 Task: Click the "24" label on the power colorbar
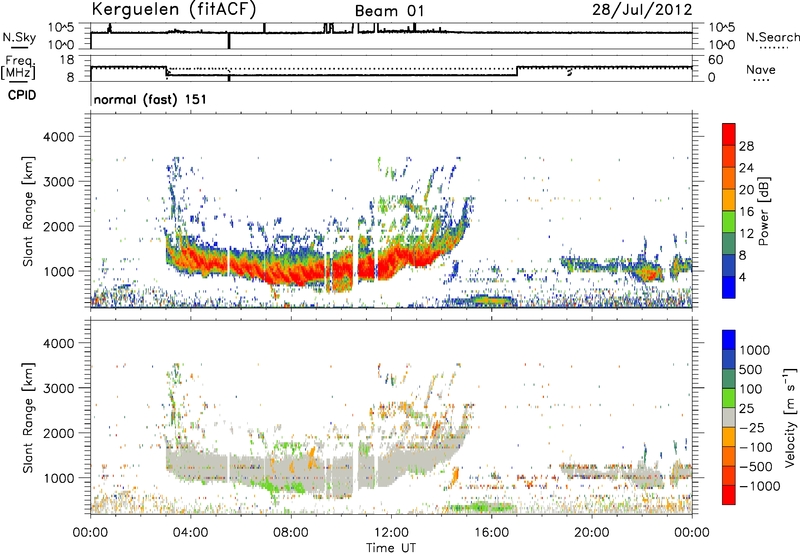click(x=746, y=168)
